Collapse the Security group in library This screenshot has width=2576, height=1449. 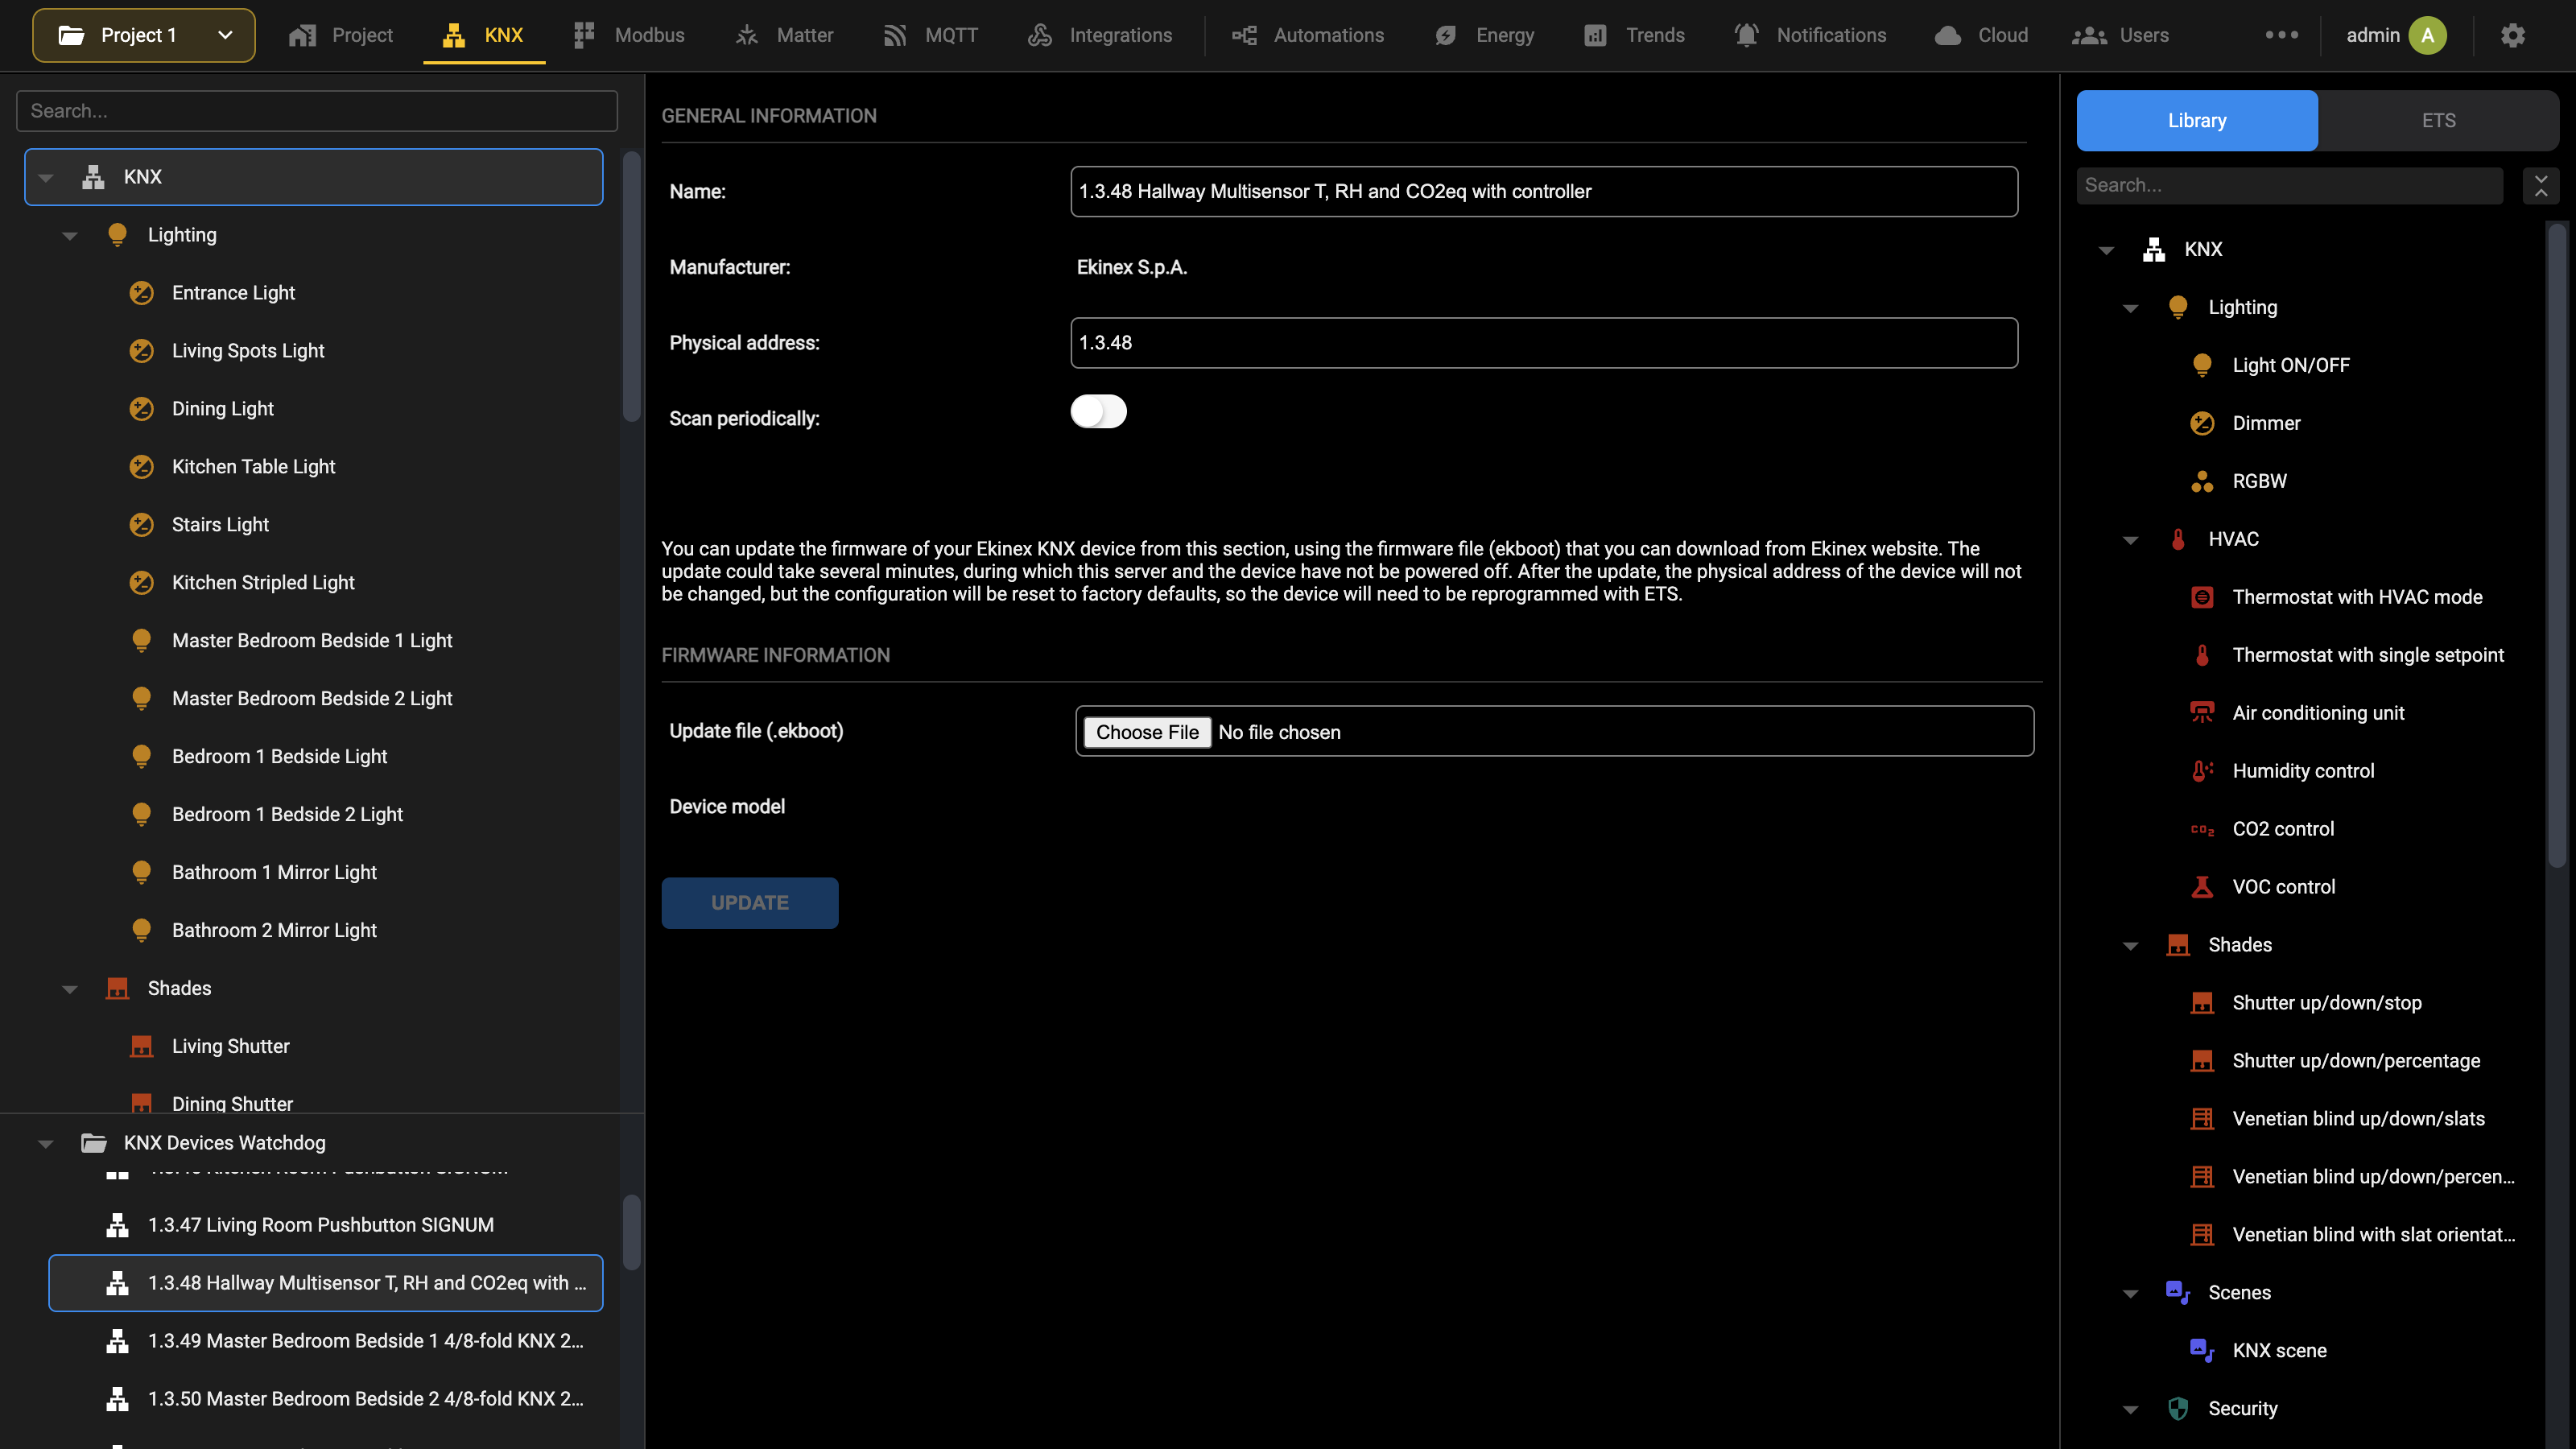pos(2130,1409)
